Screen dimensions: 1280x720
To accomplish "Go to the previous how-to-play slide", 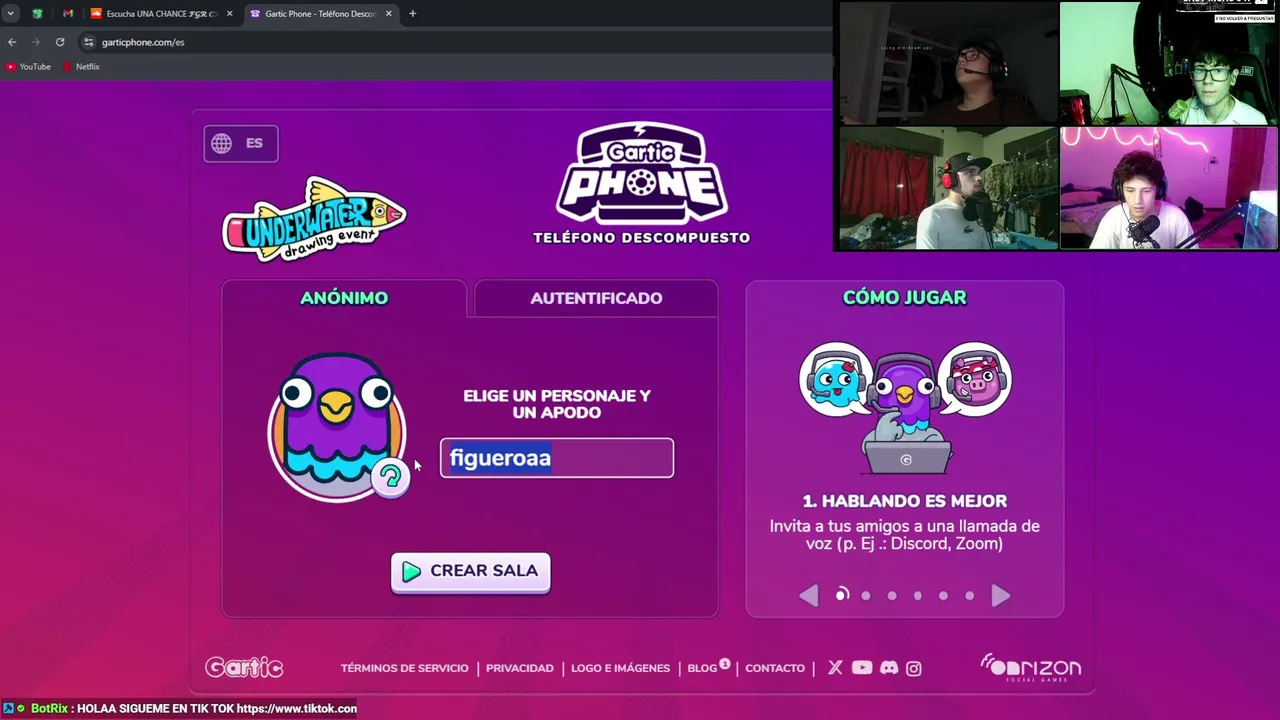I will tap(808, 596).
